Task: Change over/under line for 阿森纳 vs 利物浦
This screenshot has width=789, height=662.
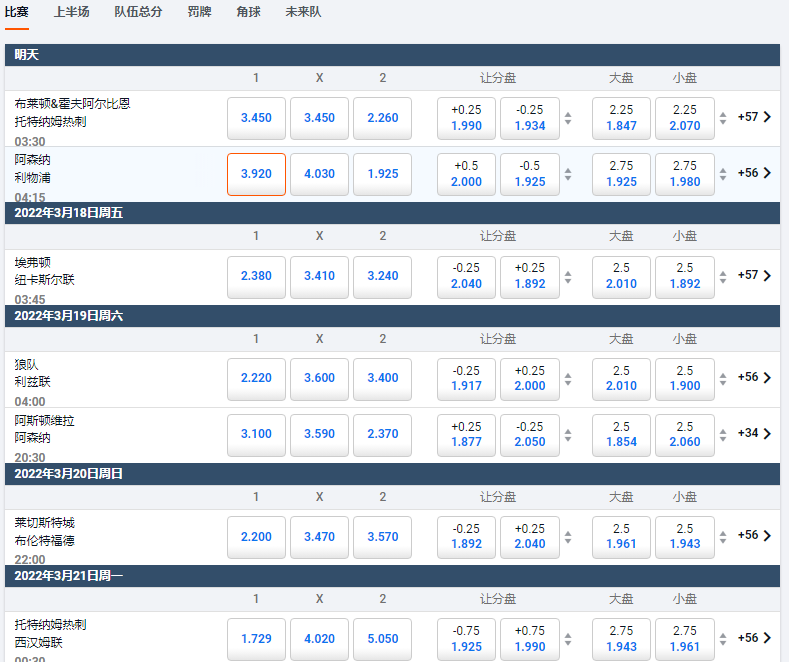Action: (723, 175)
